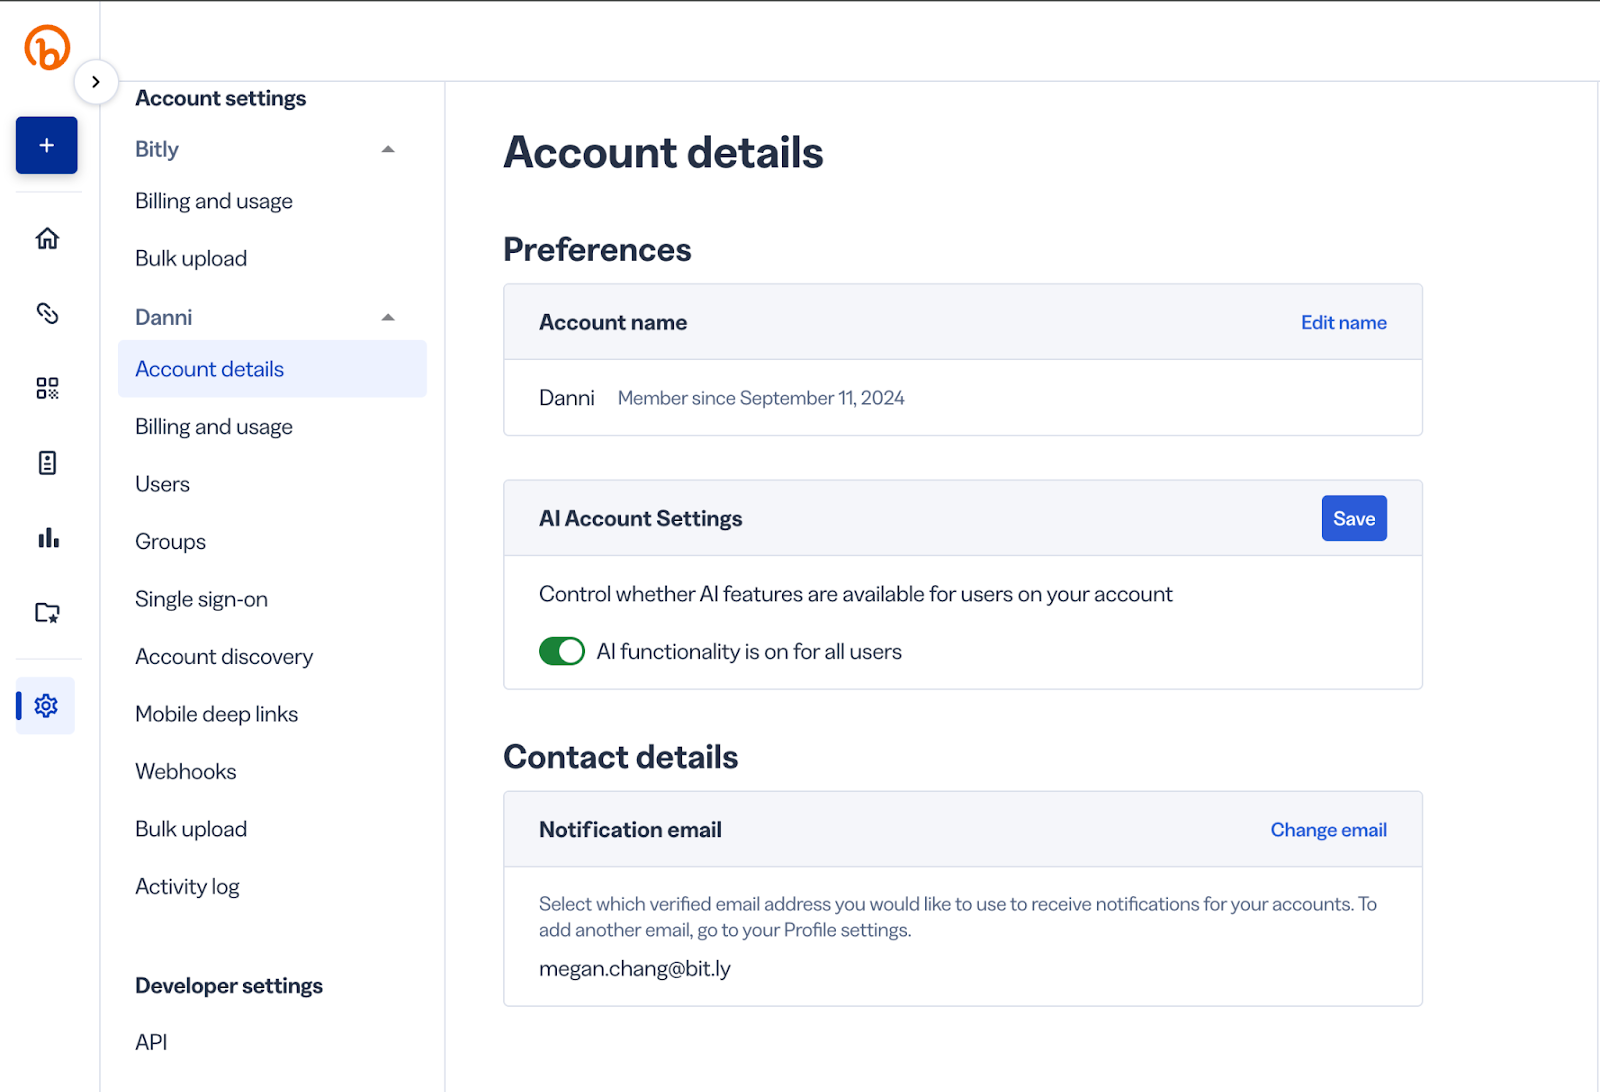Image resolution: width=1600 pixels, height=1092 pixels.
Task: Open the Analytics bar chart icon
Action: [47, 538]
